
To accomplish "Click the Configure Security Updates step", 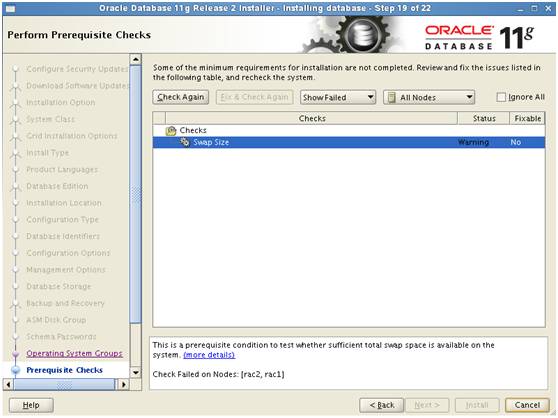I will (x=77, y=69).
